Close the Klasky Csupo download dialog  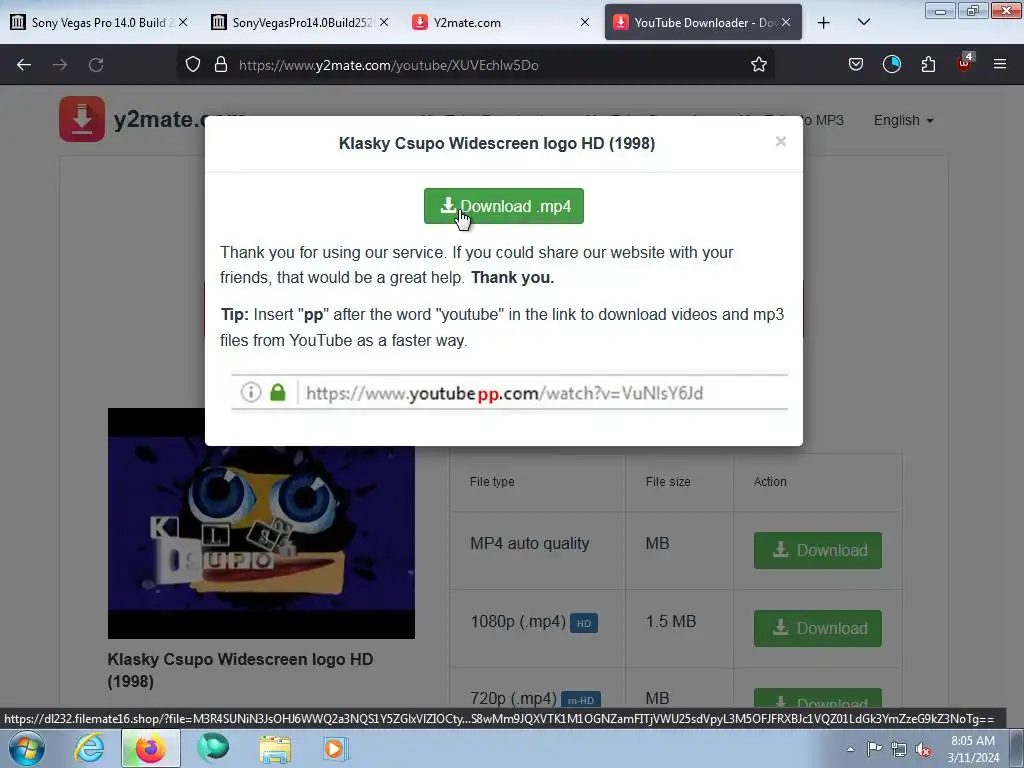coord(780,142)
